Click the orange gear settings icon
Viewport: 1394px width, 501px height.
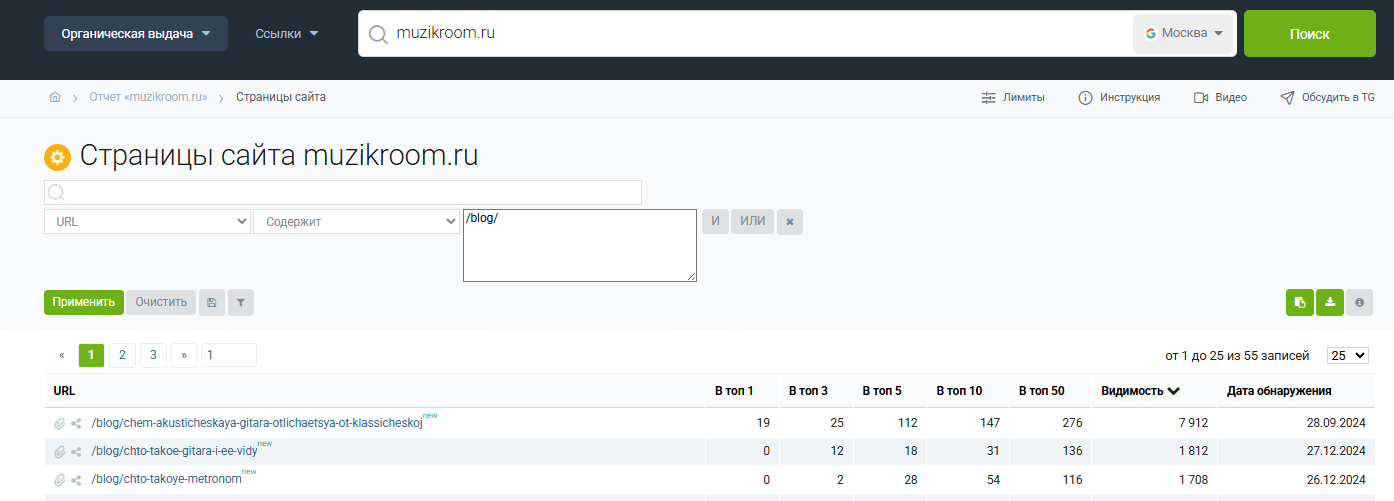coord(57,158)
